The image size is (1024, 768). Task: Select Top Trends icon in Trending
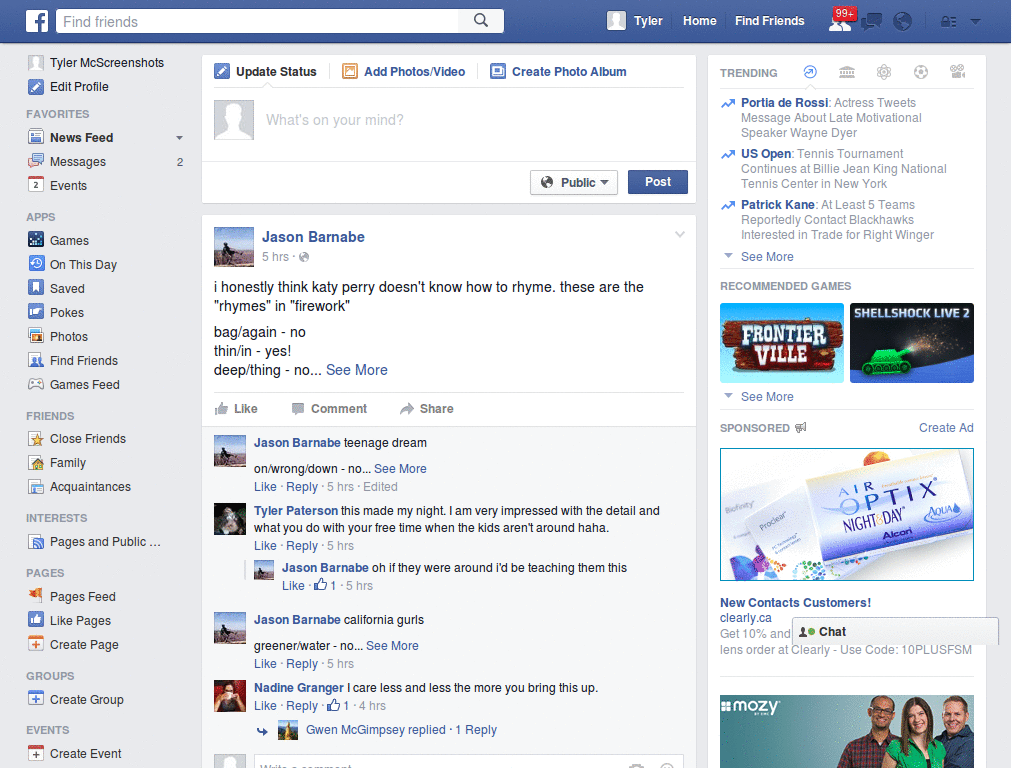pos(810,72)
